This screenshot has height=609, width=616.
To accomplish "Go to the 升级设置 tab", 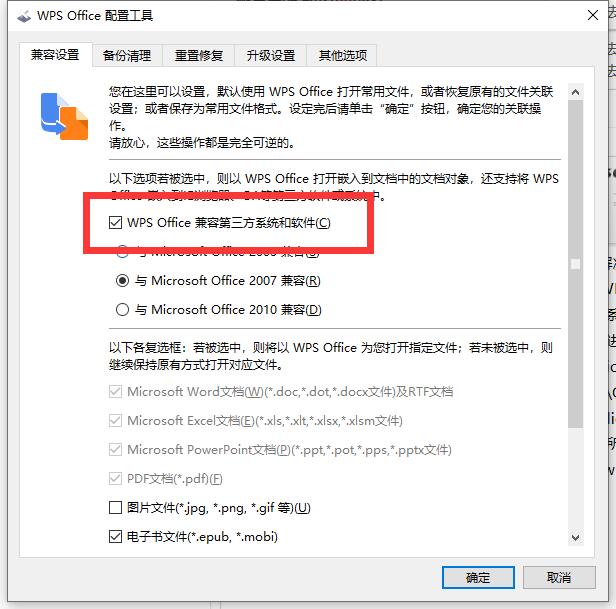I will pos(271,55).
